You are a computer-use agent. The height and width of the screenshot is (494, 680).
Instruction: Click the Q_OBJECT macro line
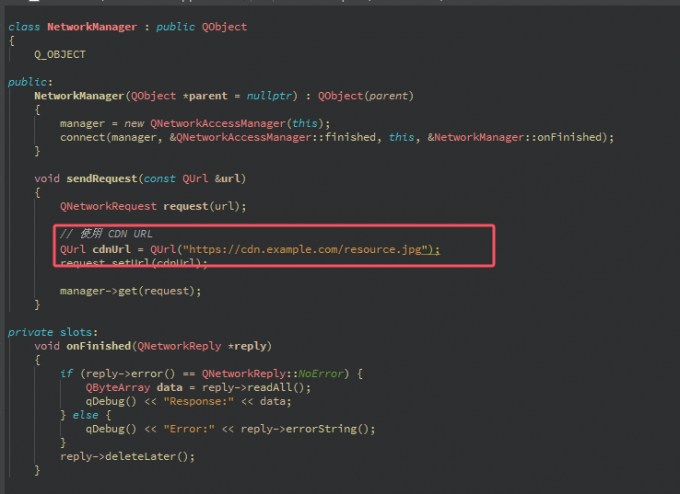pyautogui.click(x=59, y=55)
